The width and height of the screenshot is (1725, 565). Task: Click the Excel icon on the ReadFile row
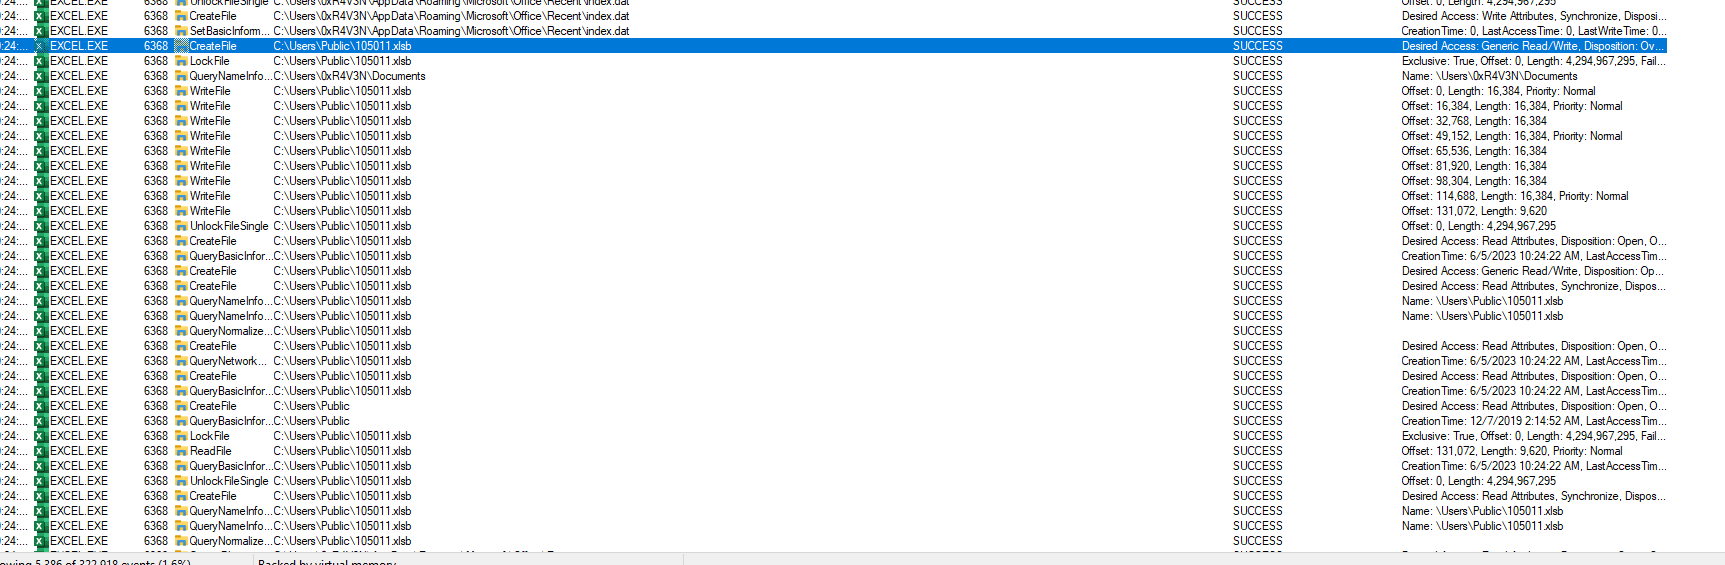pos(41,451)
